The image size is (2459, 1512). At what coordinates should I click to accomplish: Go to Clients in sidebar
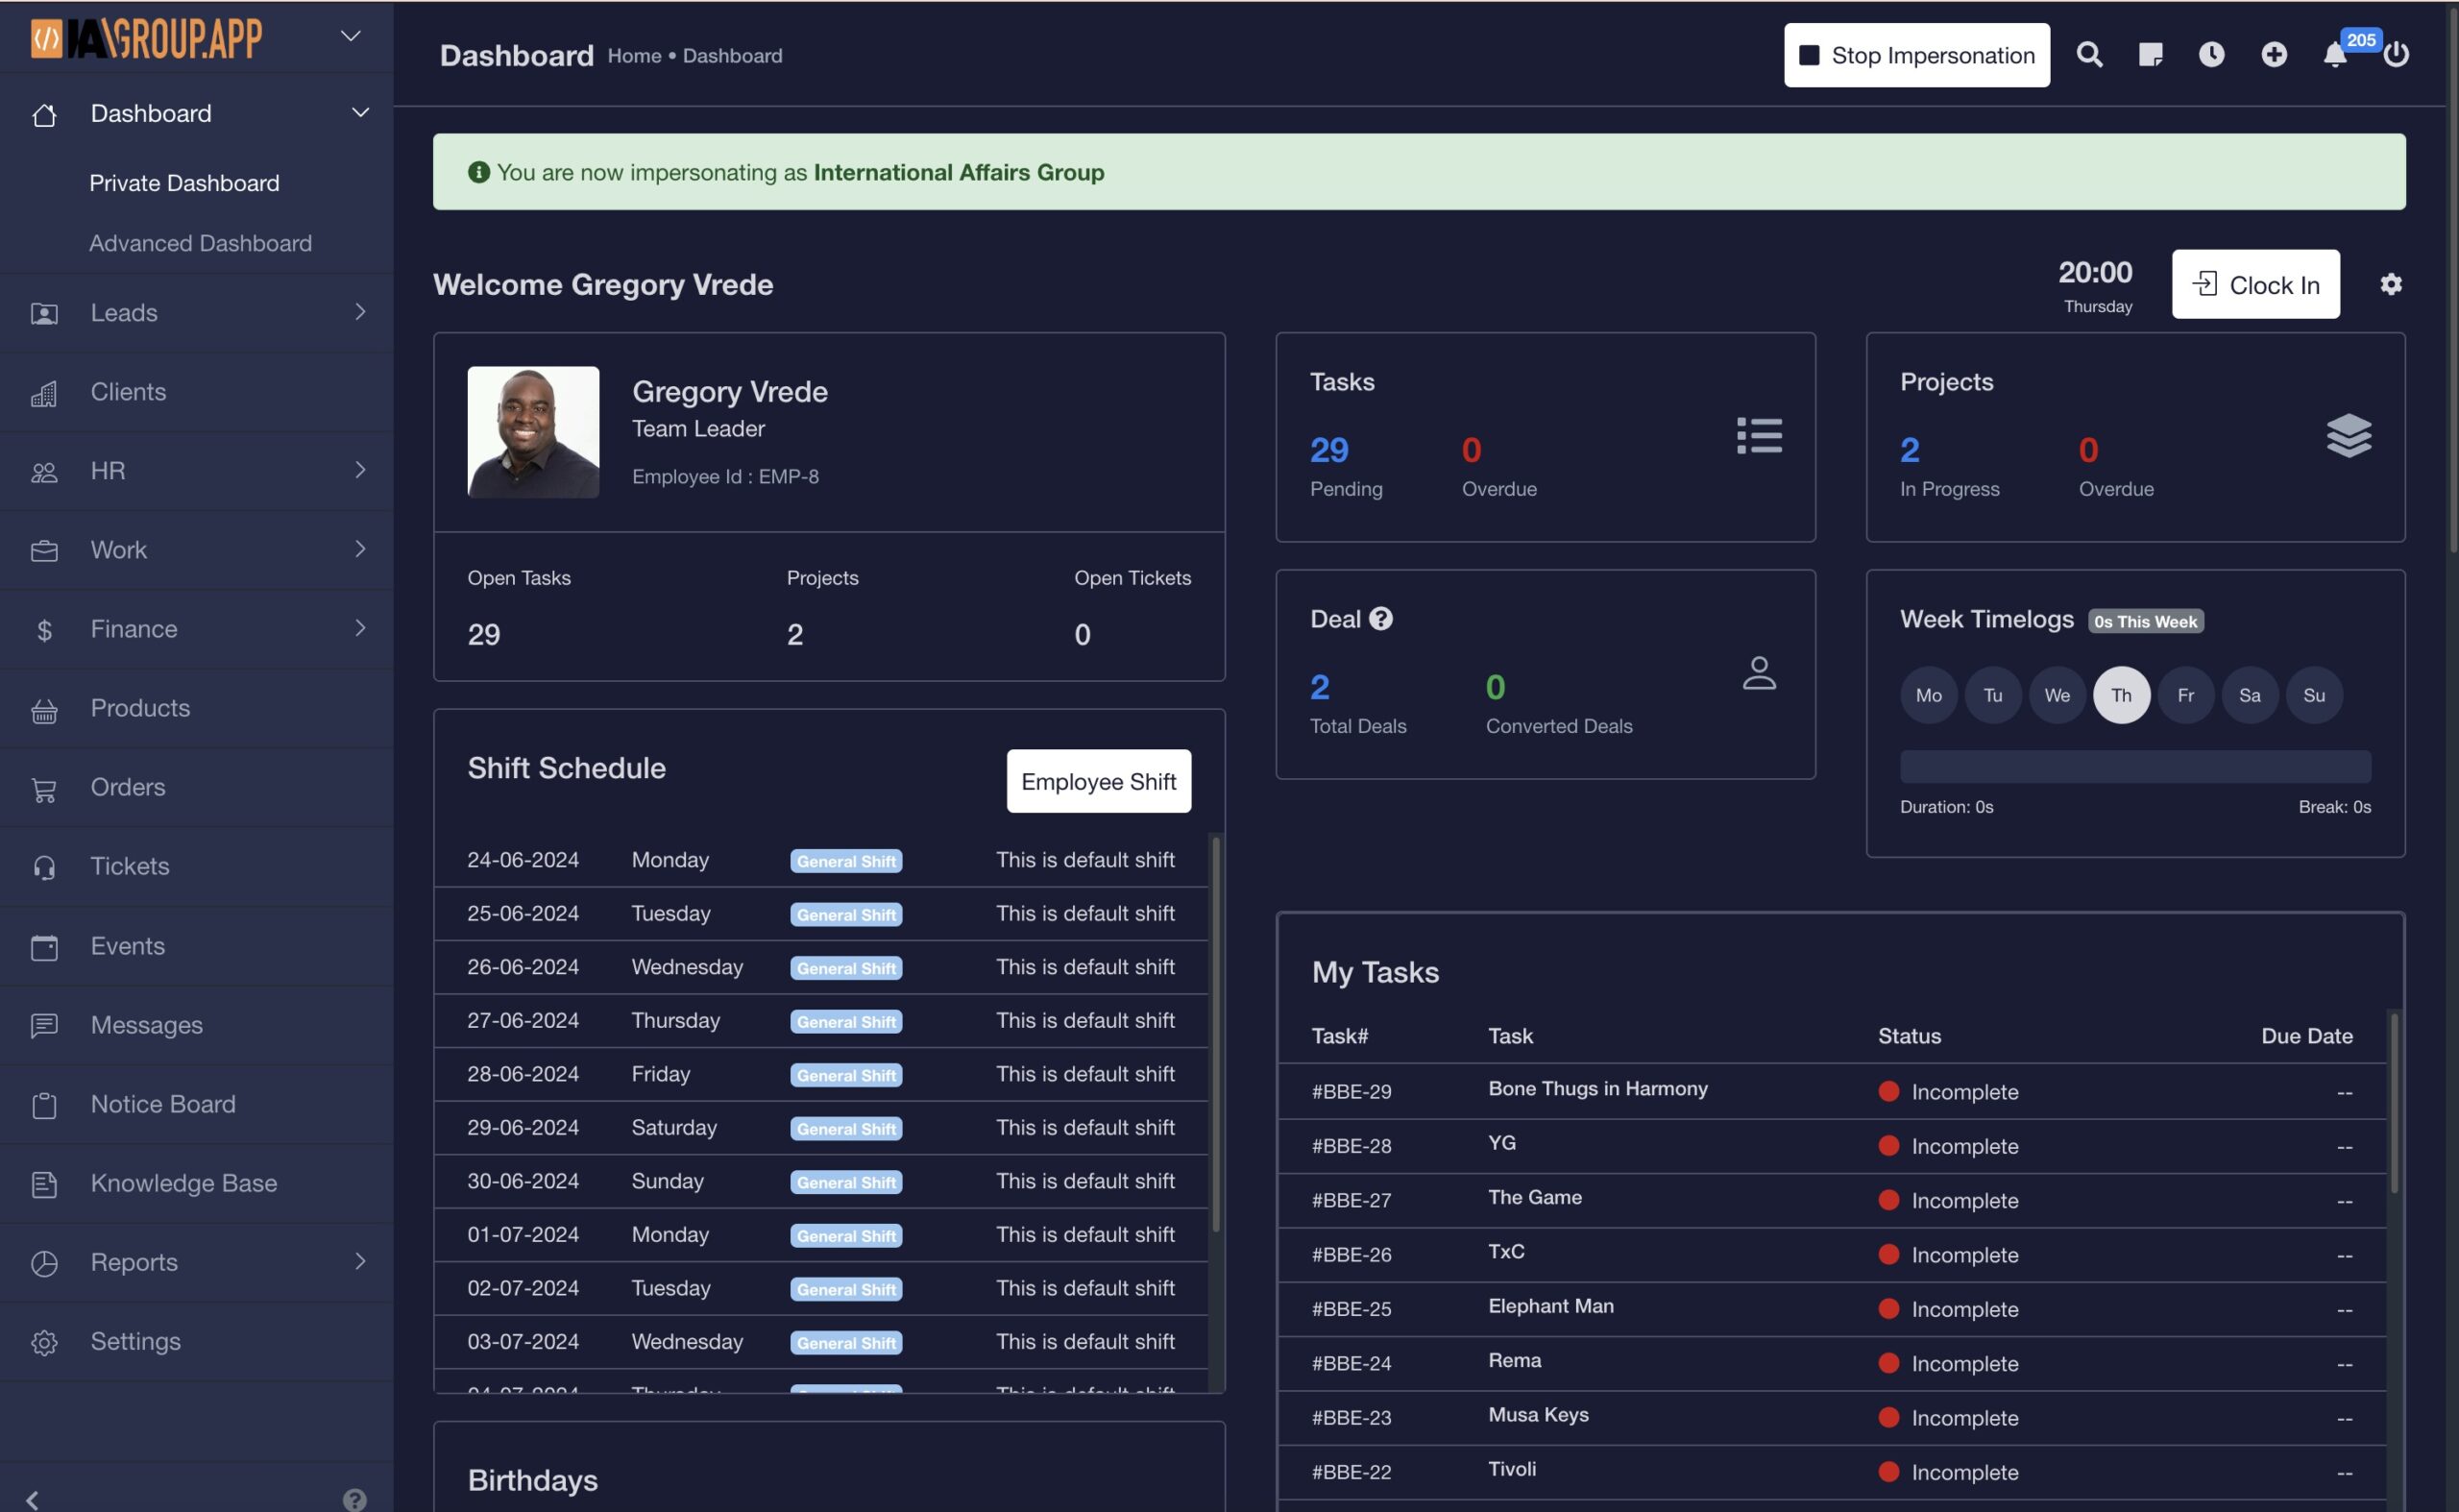(x=128, y=391)
